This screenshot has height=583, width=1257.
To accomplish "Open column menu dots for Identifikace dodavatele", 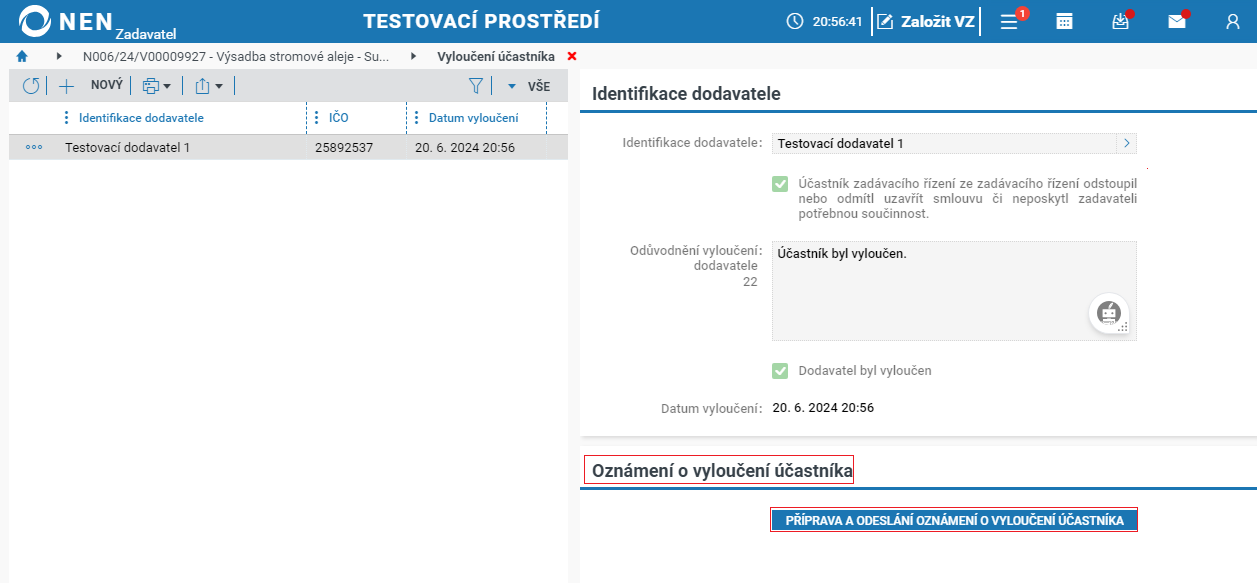I will [67, 118].
